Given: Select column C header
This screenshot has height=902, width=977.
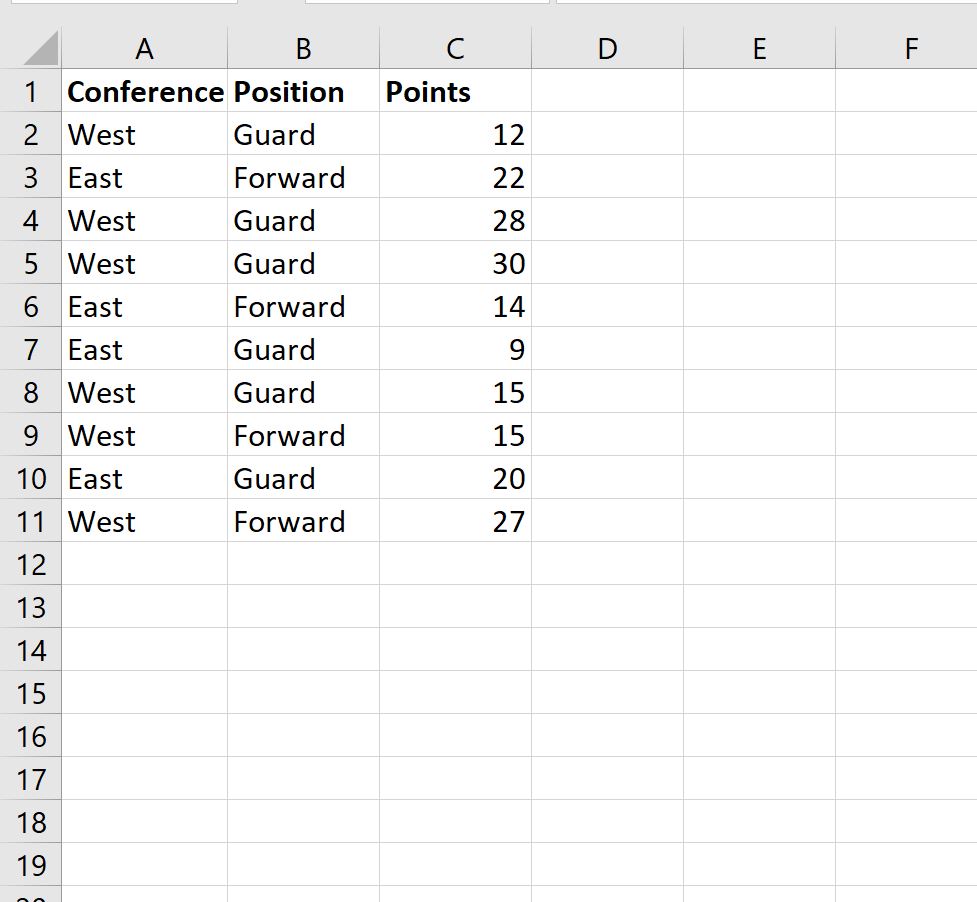Looking at the screenshot, I should pos(455,48).
